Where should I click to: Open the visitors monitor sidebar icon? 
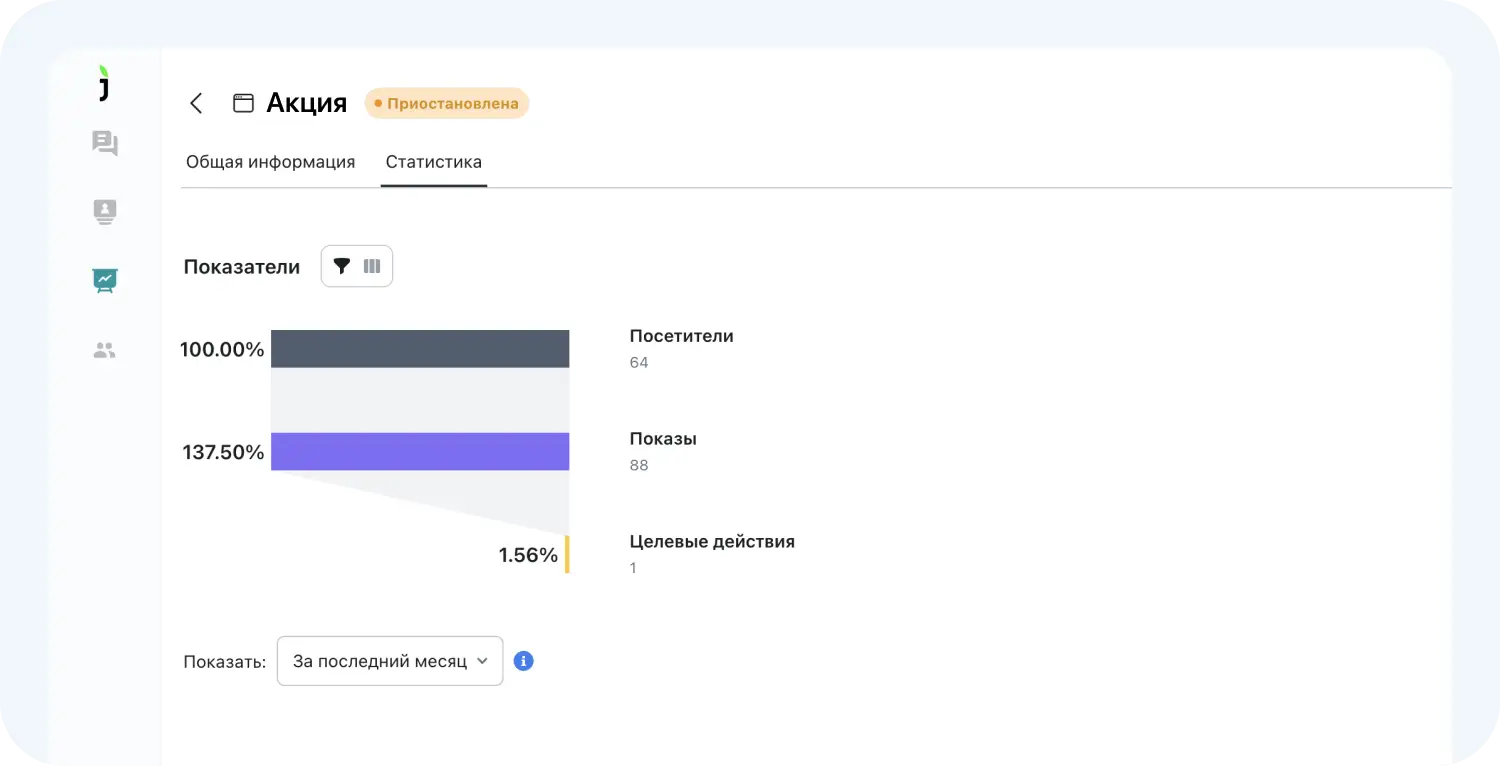click(x=105, y=212)
